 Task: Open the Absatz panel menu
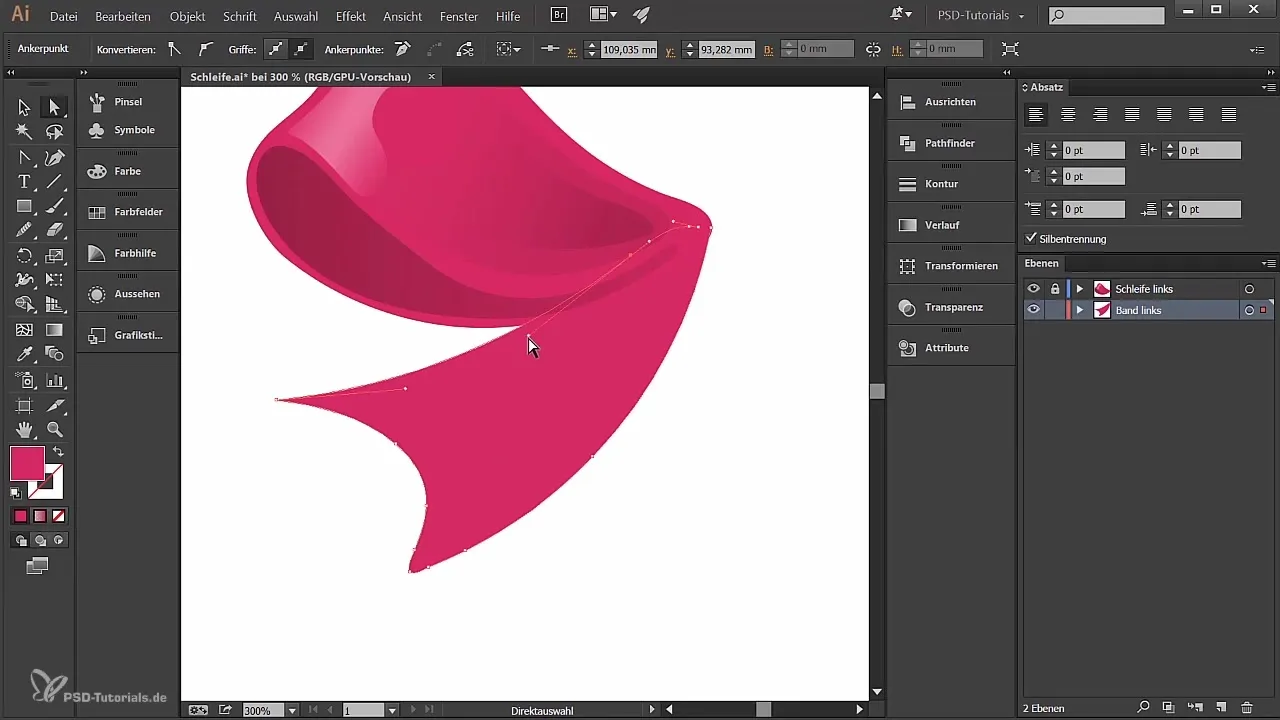click(x=1270, y=87)
